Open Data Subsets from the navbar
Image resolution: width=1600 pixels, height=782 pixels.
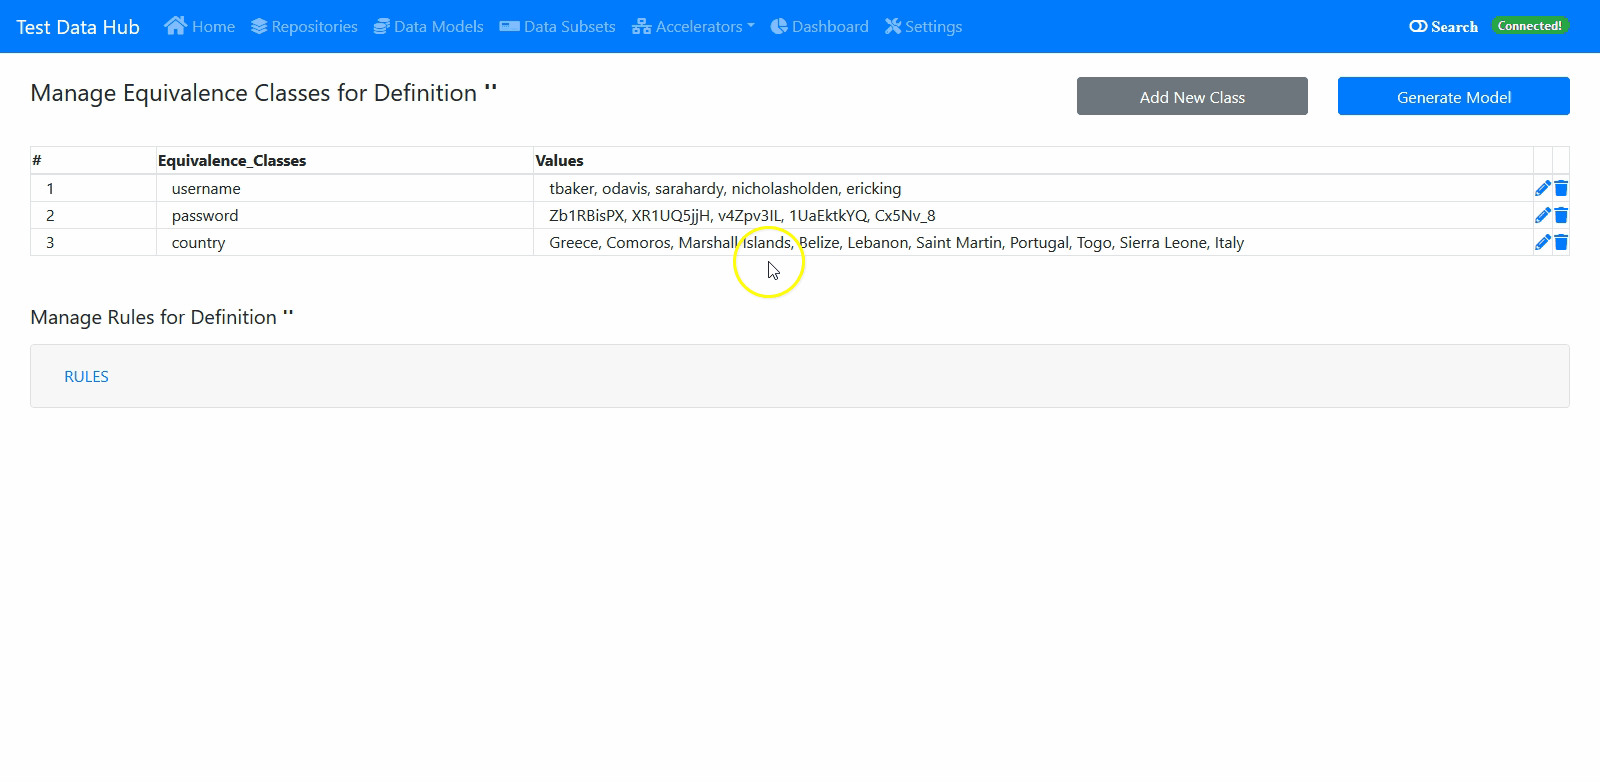(557, 27)
